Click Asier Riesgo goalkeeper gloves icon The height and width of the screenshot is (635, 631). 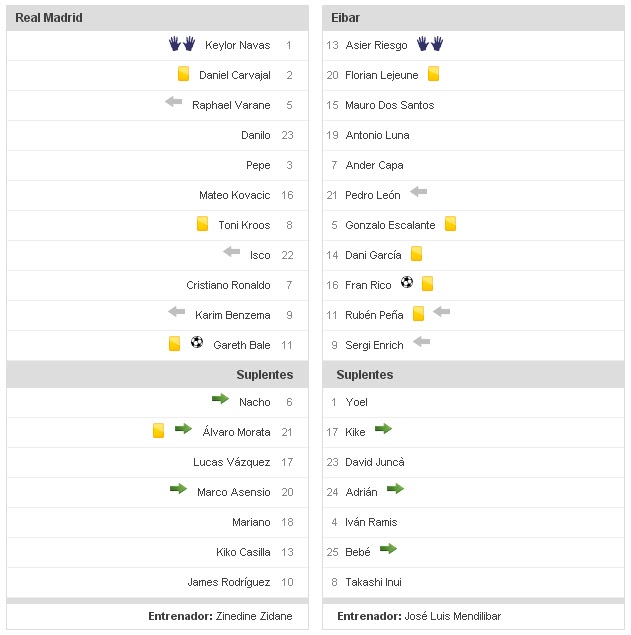click(x=430, y=44)
